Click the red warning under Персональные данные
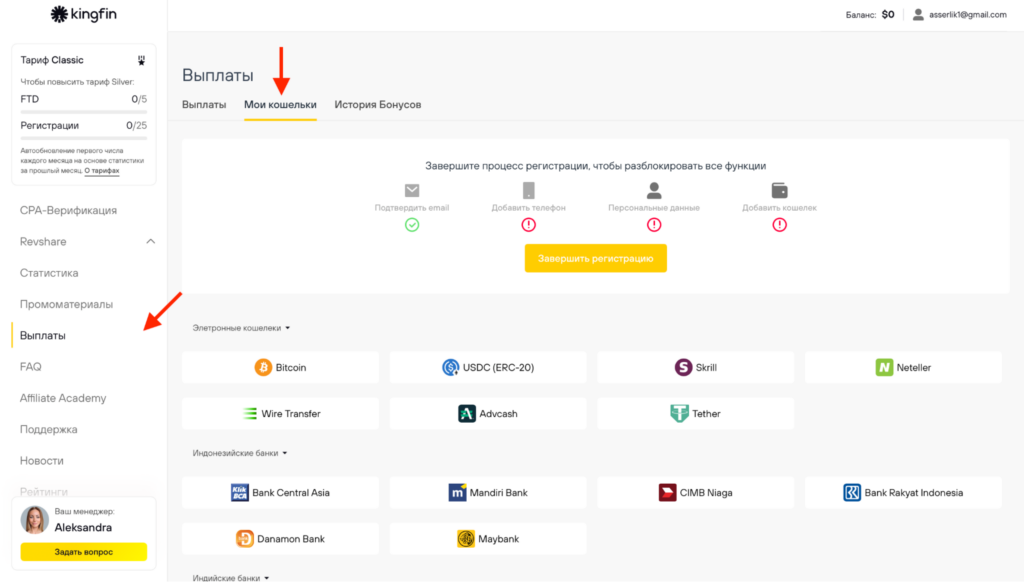Screen dimensions: 1024x582 [x=654, y=225]
